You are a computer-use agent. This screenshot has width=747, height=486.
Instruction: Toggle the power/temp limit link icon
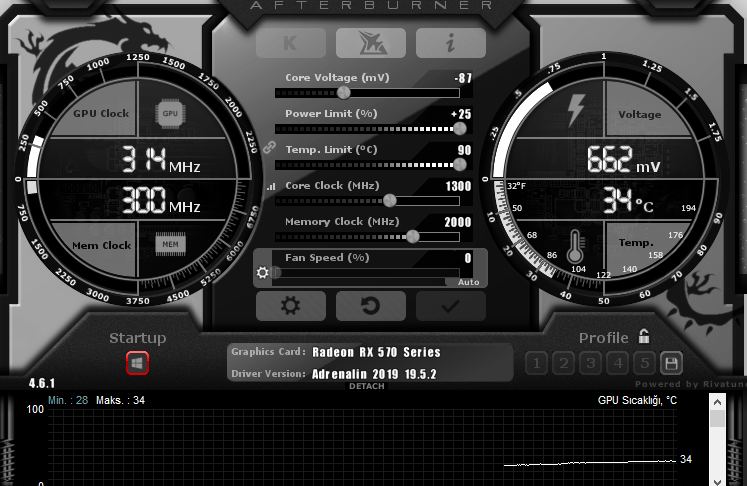click(270, 147)
